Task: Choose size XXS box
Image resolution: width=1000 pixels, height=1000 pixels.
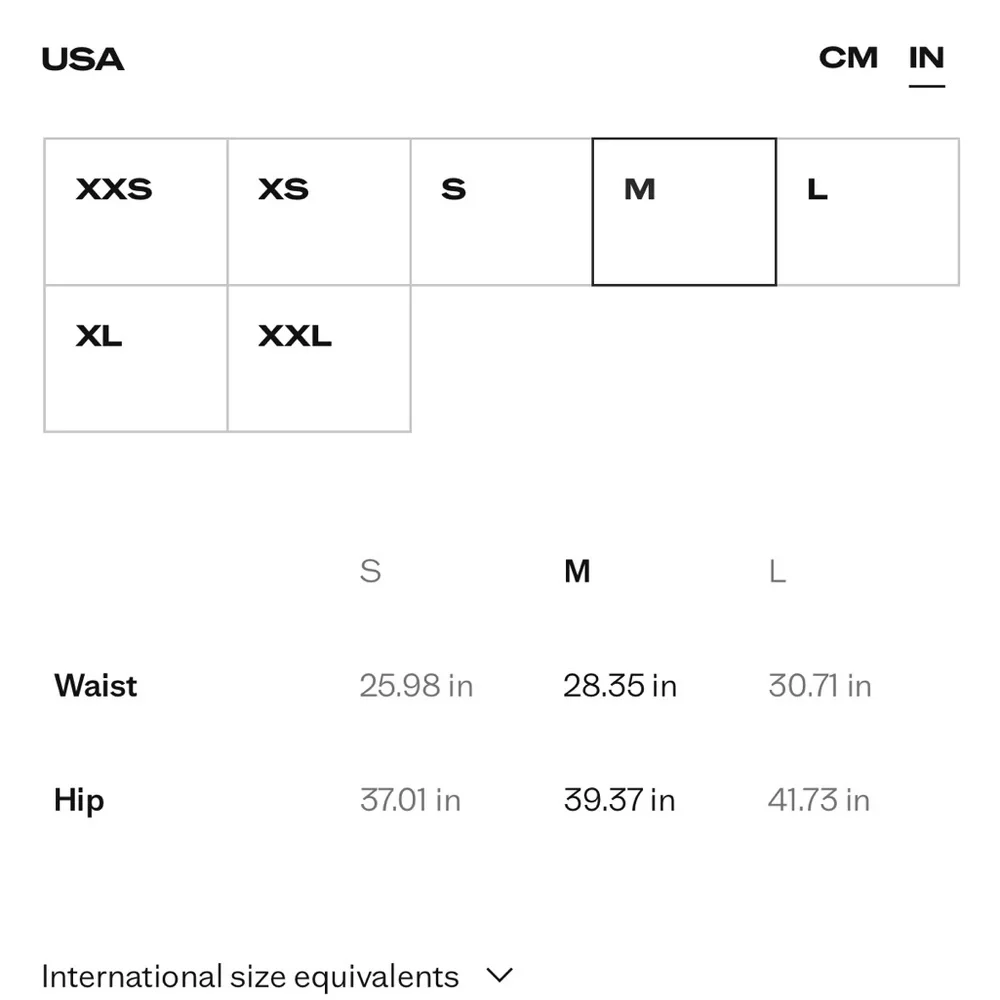Action: [x=136, y=212]
